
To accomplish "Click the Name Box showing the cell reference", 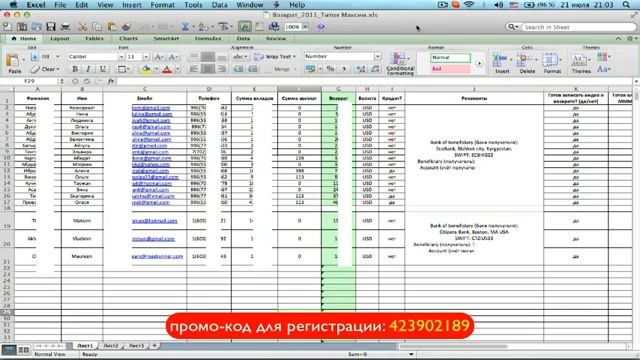I will (x=30, y=81).
